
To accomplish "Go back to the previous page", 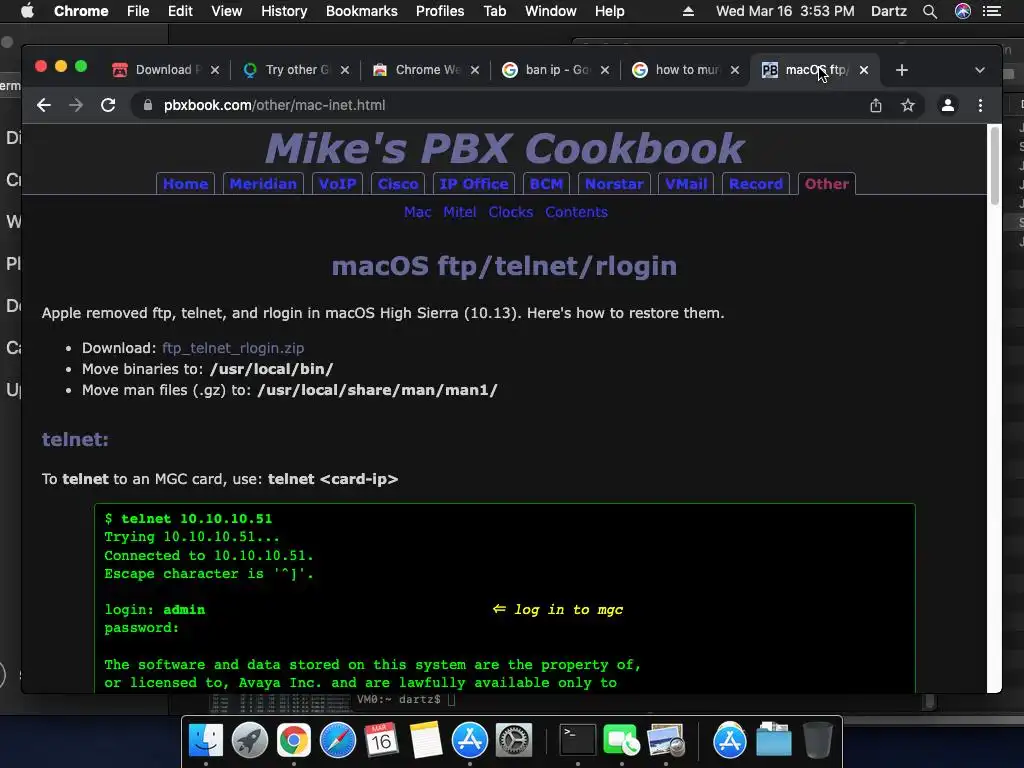I will coord(44,105).
